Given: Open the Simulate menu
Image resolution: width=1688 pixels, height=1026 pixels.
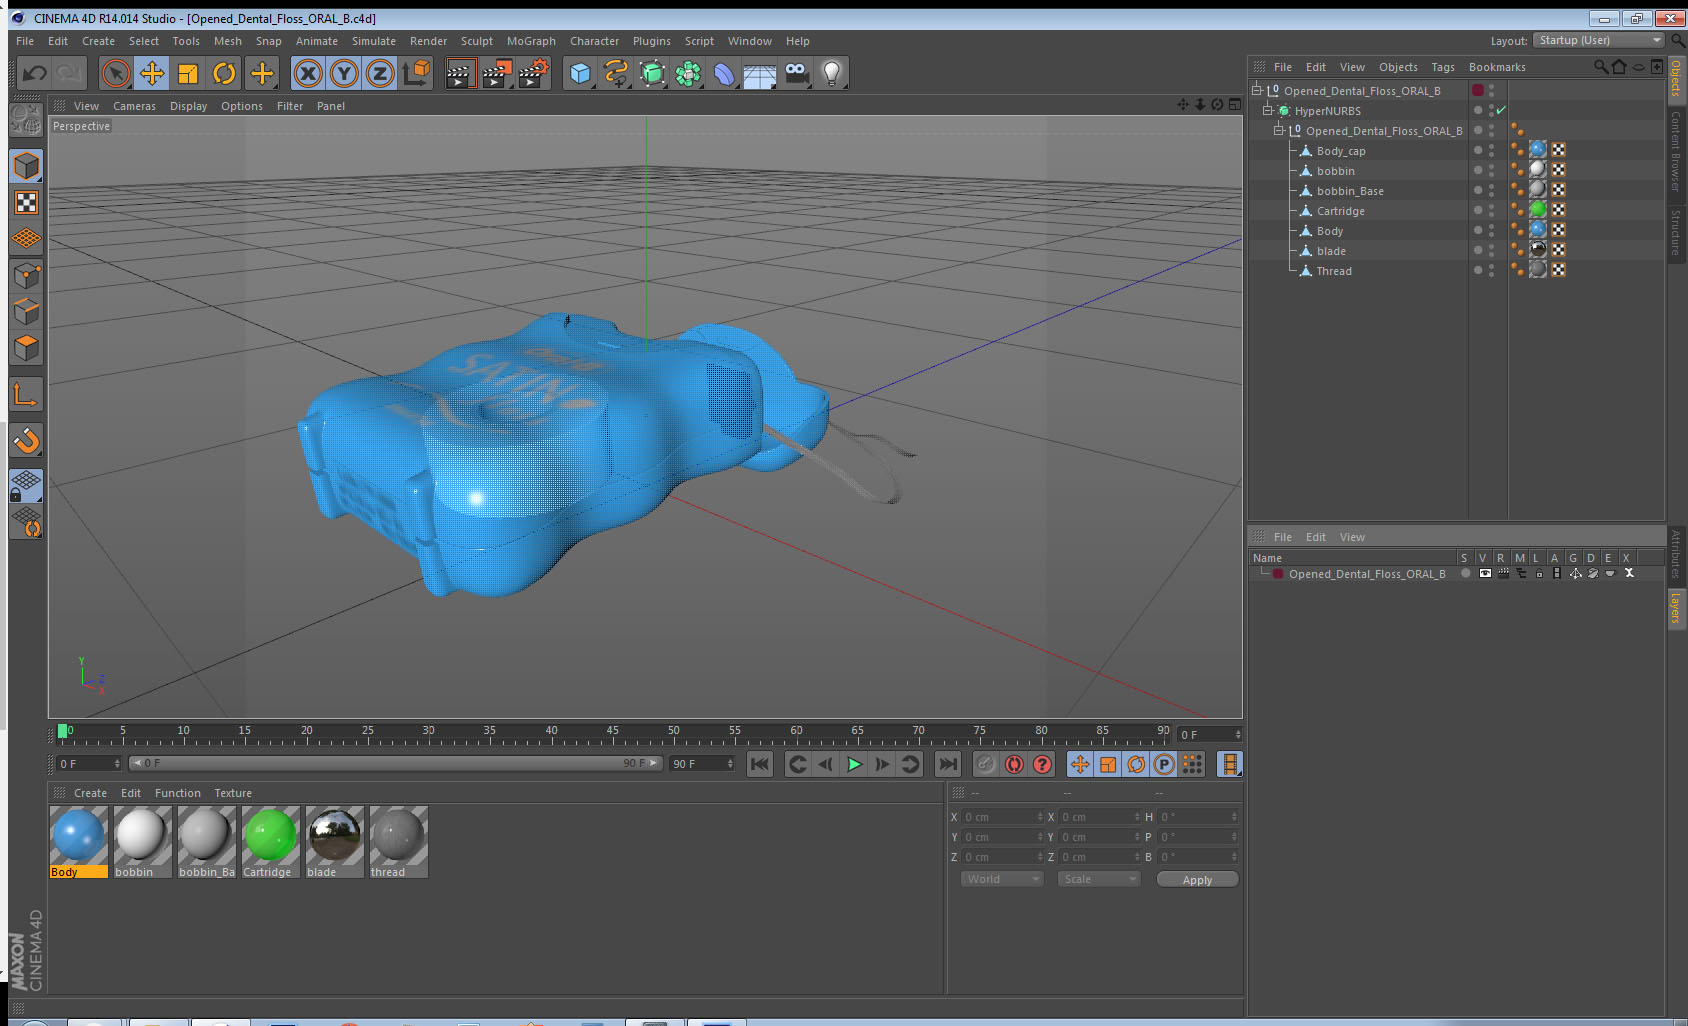Looking at the screenshot, I should 374,41.
